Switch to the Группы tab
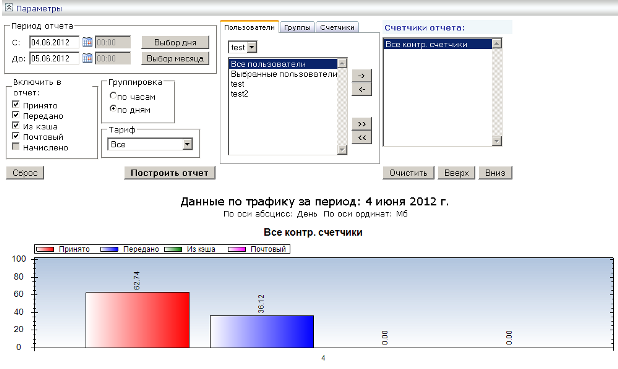Viewport: 618px width, 369px height. [x=297, y=27]
